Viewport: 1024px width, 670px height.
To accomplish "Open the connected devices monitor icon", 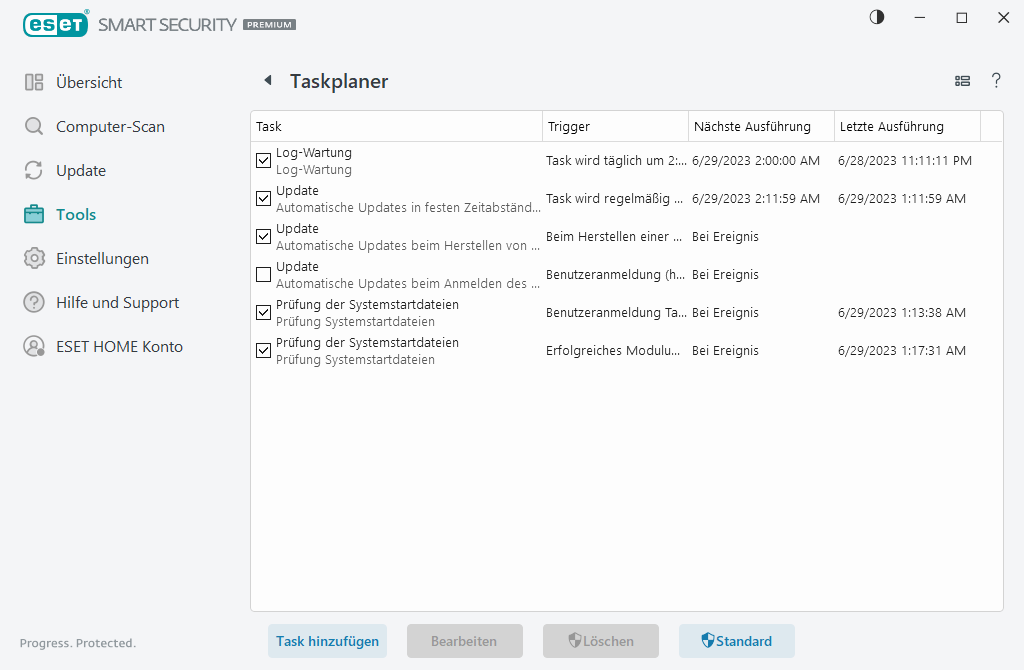I will 962,81.
